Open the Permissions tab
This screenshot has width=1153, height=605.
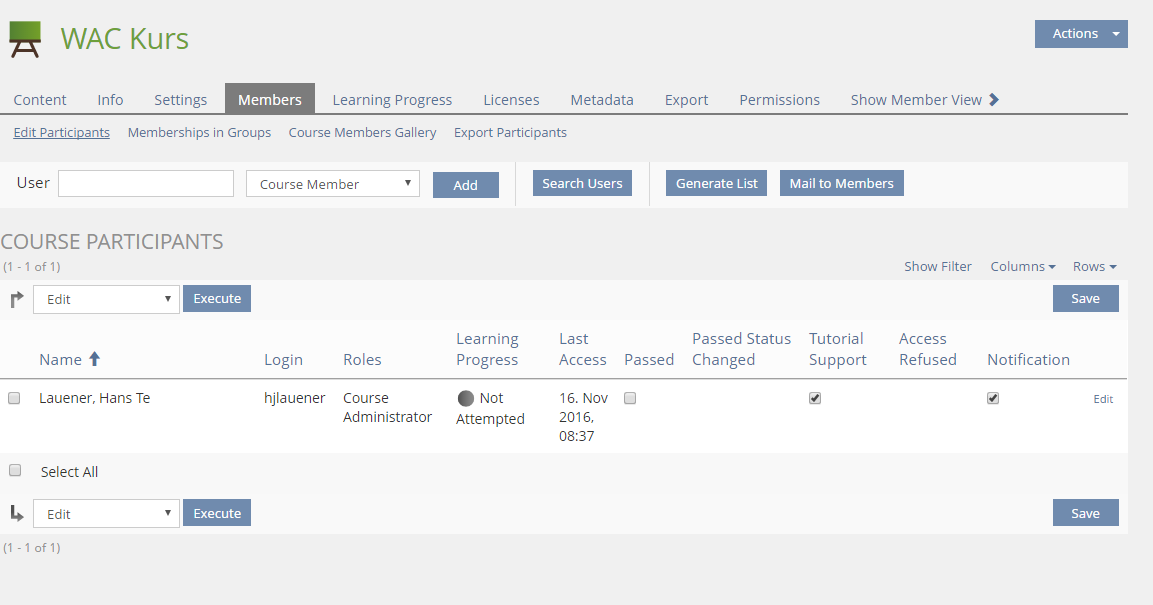pos(779,99)
